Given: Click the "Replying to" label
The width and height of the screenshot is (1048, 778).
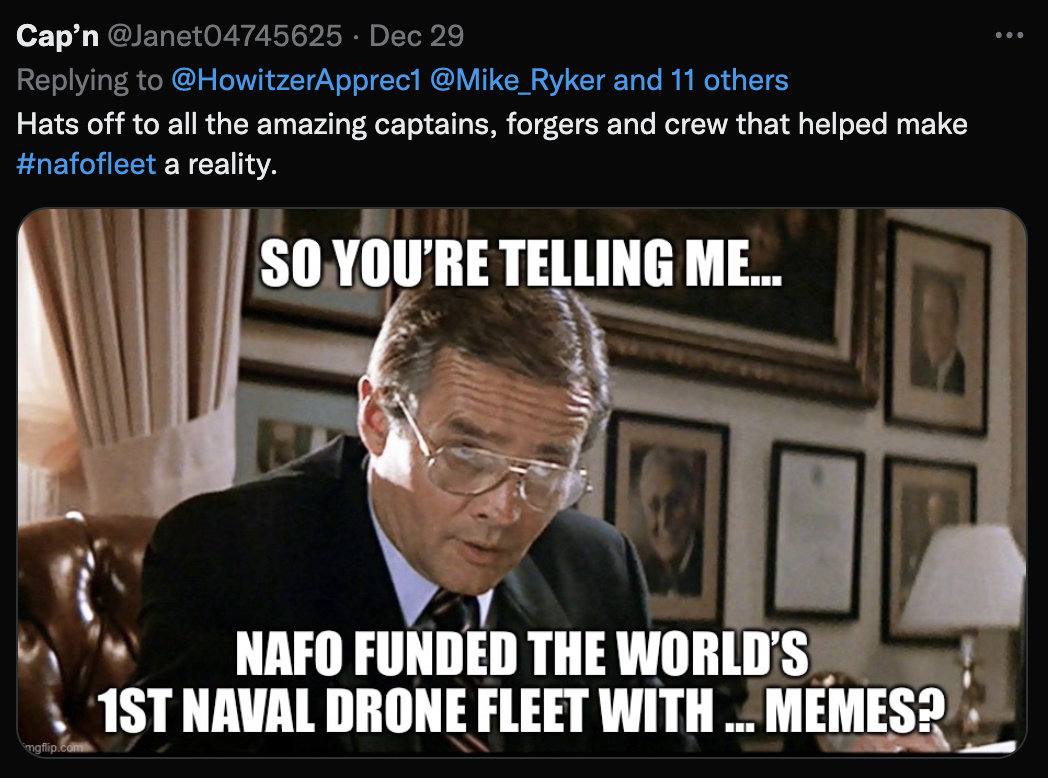Looking at the screenshot, I should pyautogui.click(x=90, y=81).
